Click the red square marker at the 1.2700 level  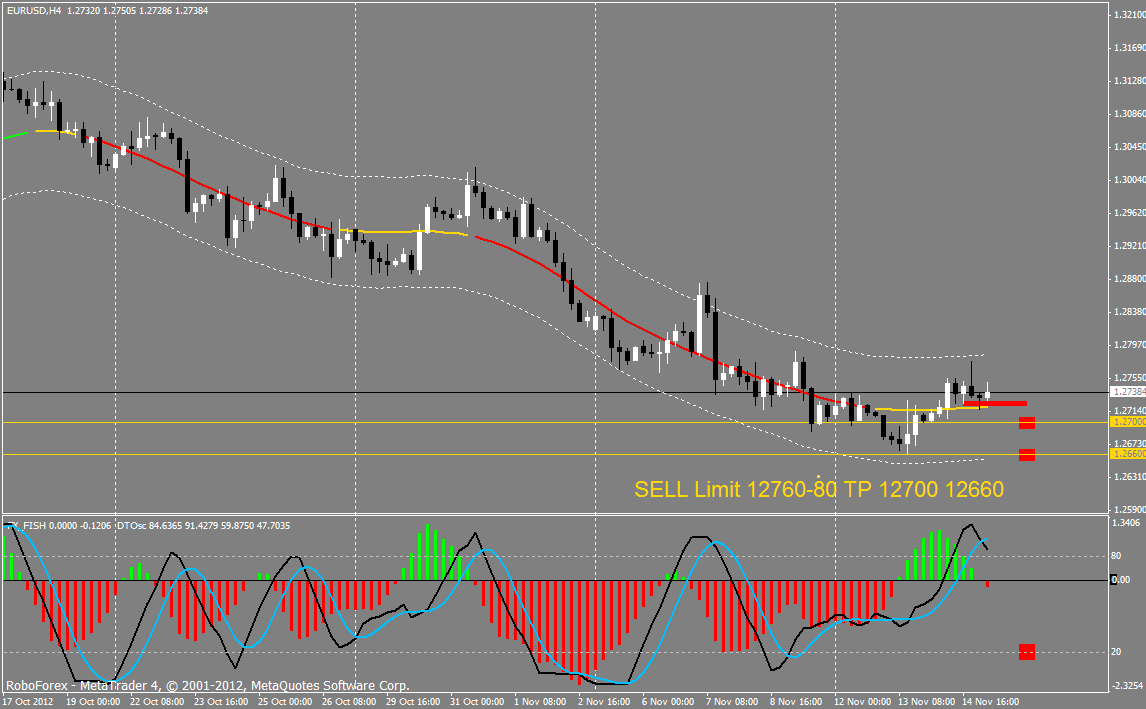click(x=1026, y=423)
